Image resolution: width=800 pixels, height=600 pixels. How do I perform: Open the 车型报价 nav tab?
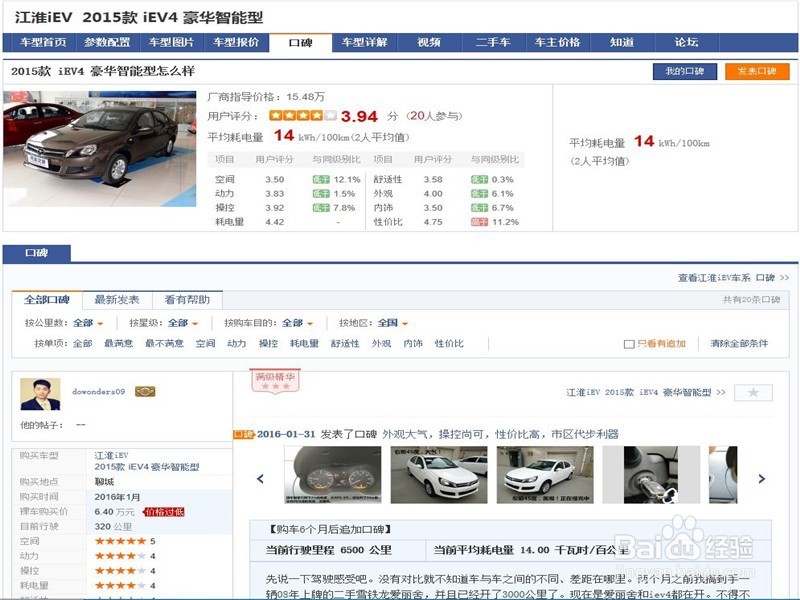pos(236,42)
